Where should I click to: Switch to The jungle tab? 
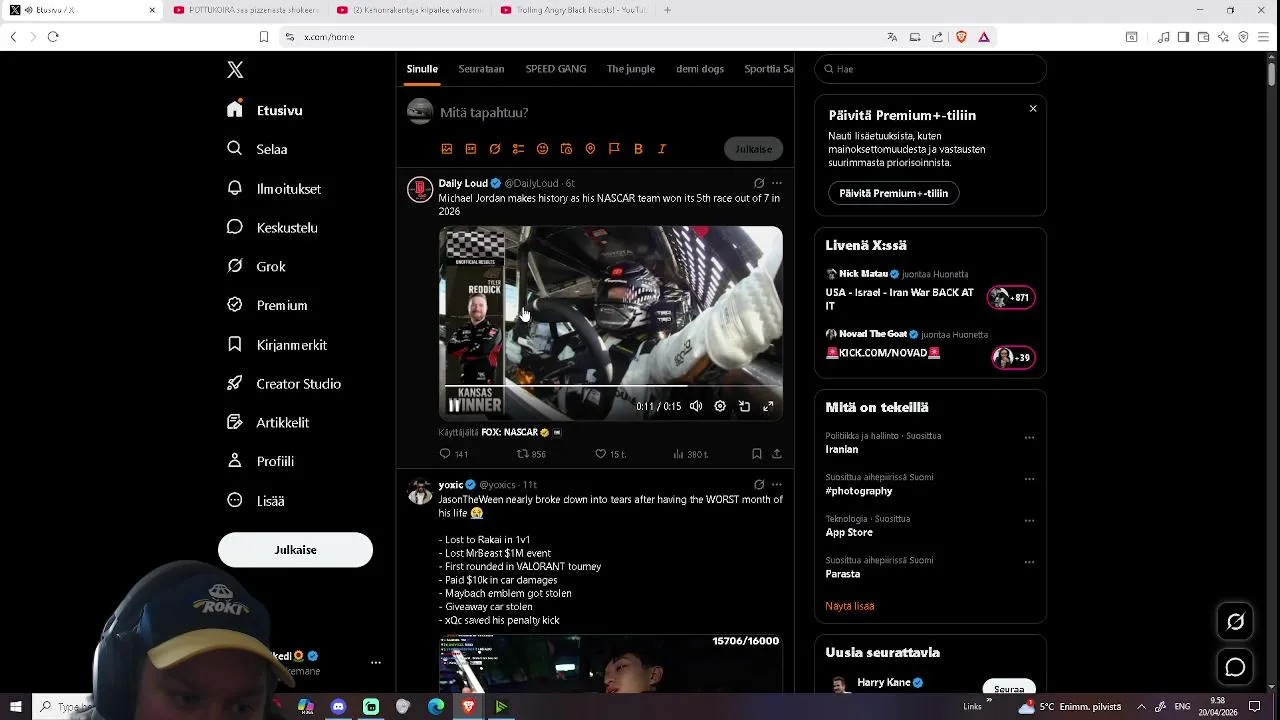tap(631, 69)
